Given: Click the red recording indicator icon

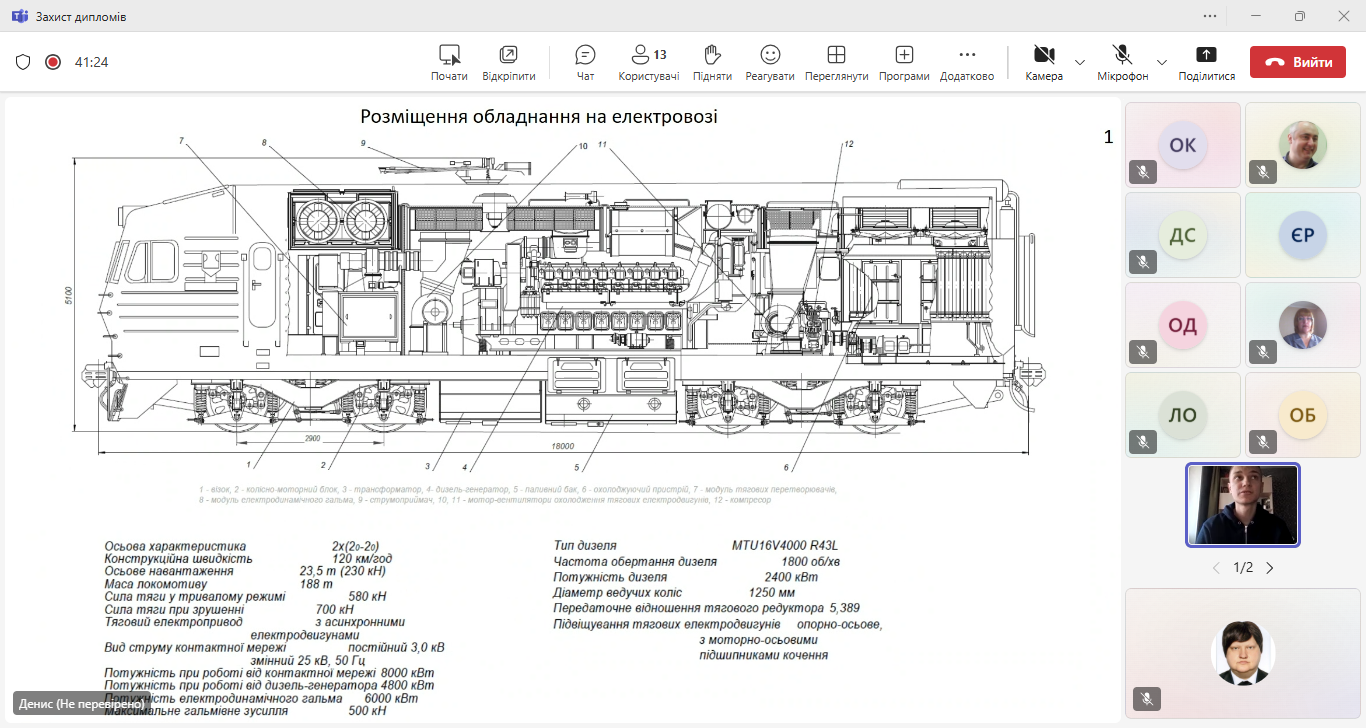Looking at the screenshot, I should point(53,62).
